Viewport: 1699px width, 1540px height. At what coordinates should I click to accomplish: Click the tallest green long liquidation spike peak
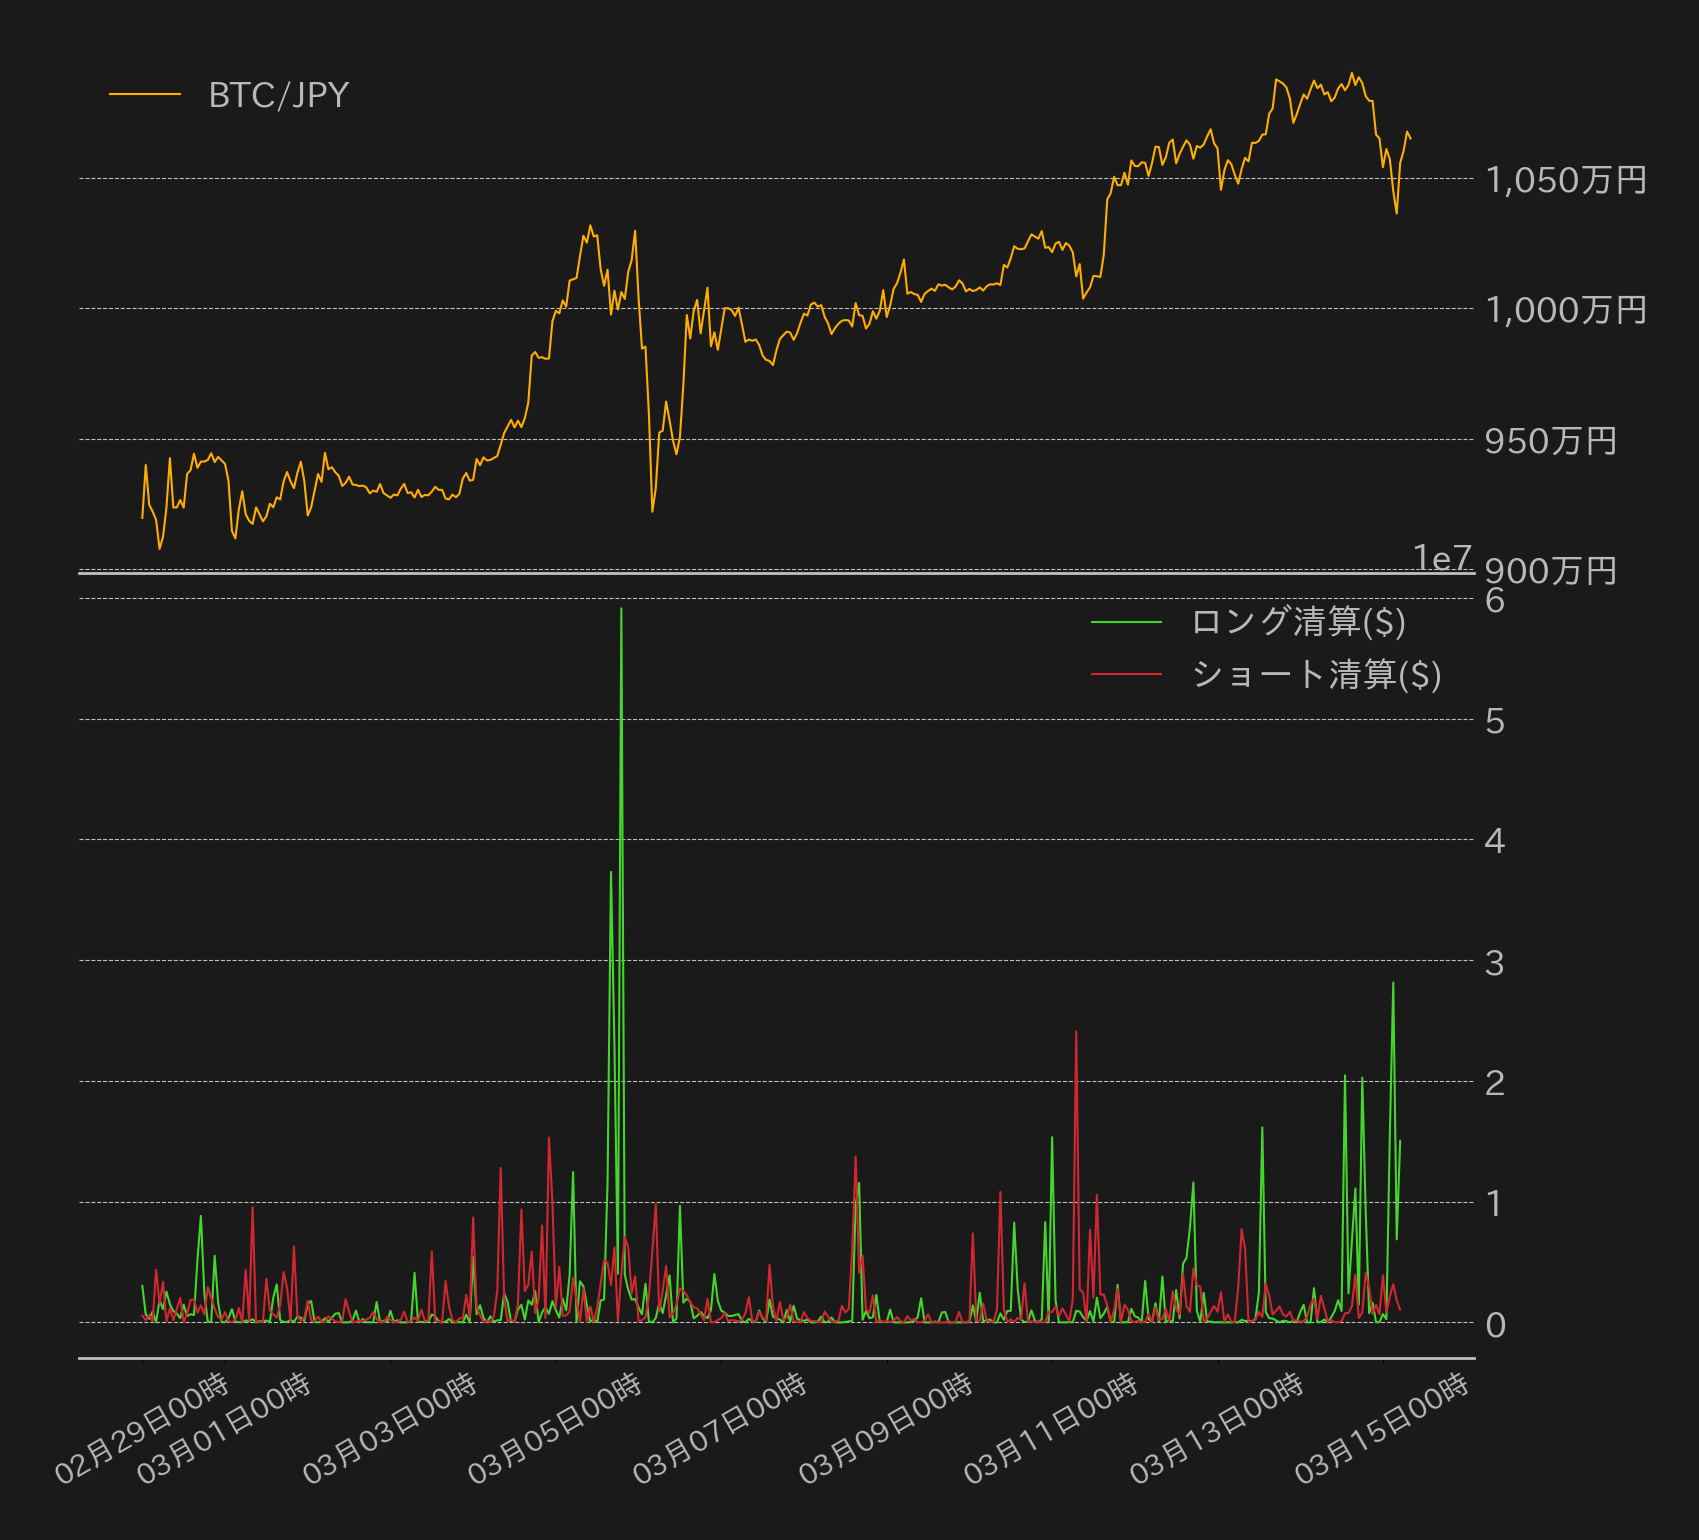[x=621, y=609]
